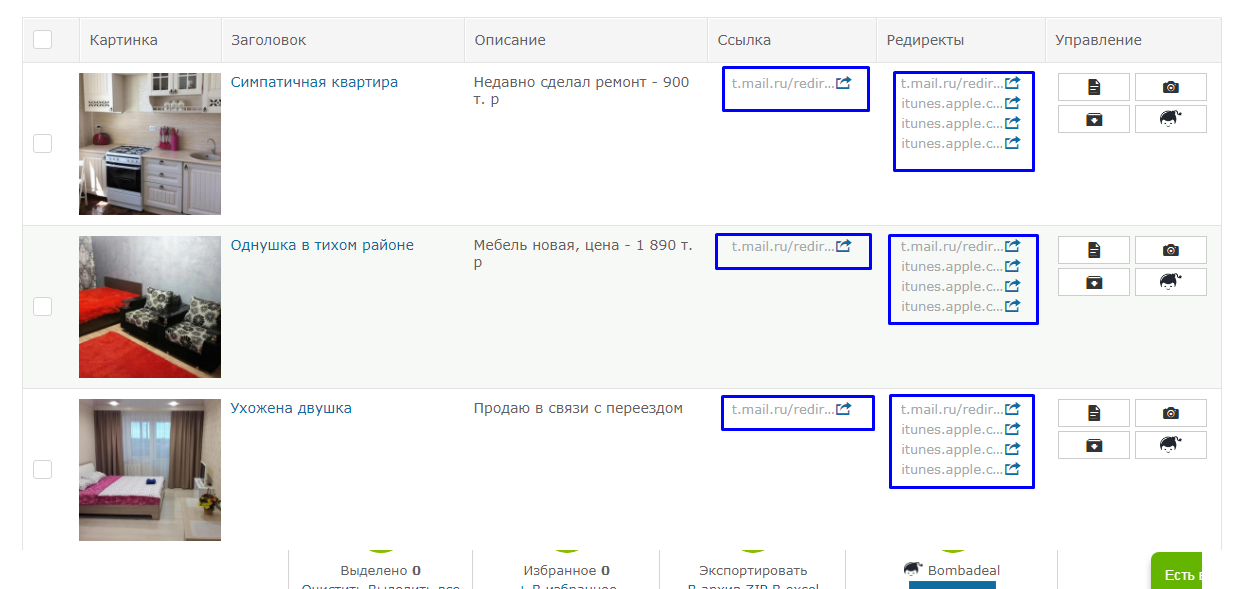Open the Однушка в тихом районе title link

322,245
